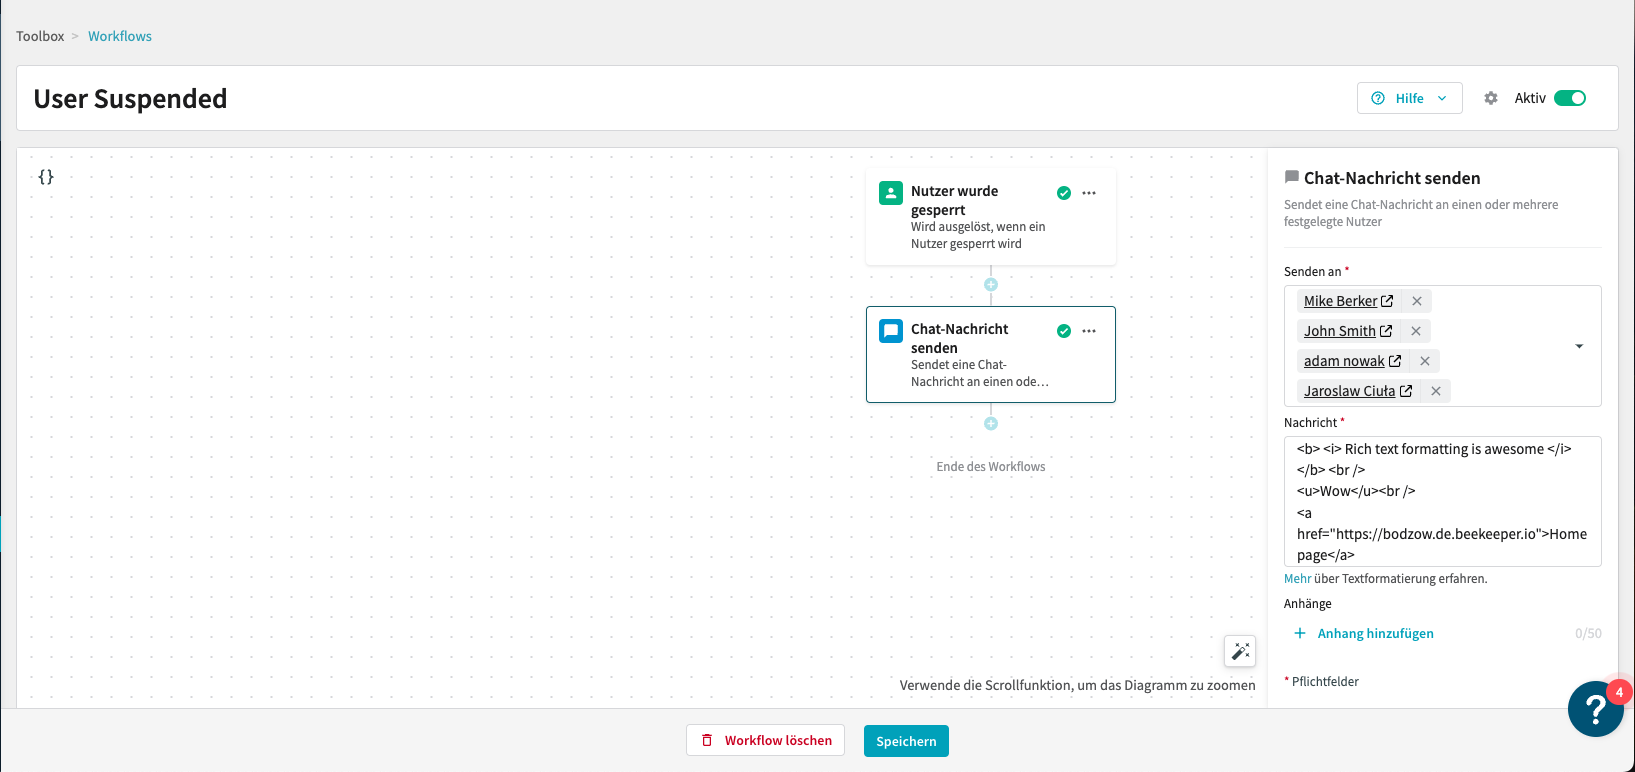Click the Ende des Workflows label
The image size is (1635, 772).
991,467
